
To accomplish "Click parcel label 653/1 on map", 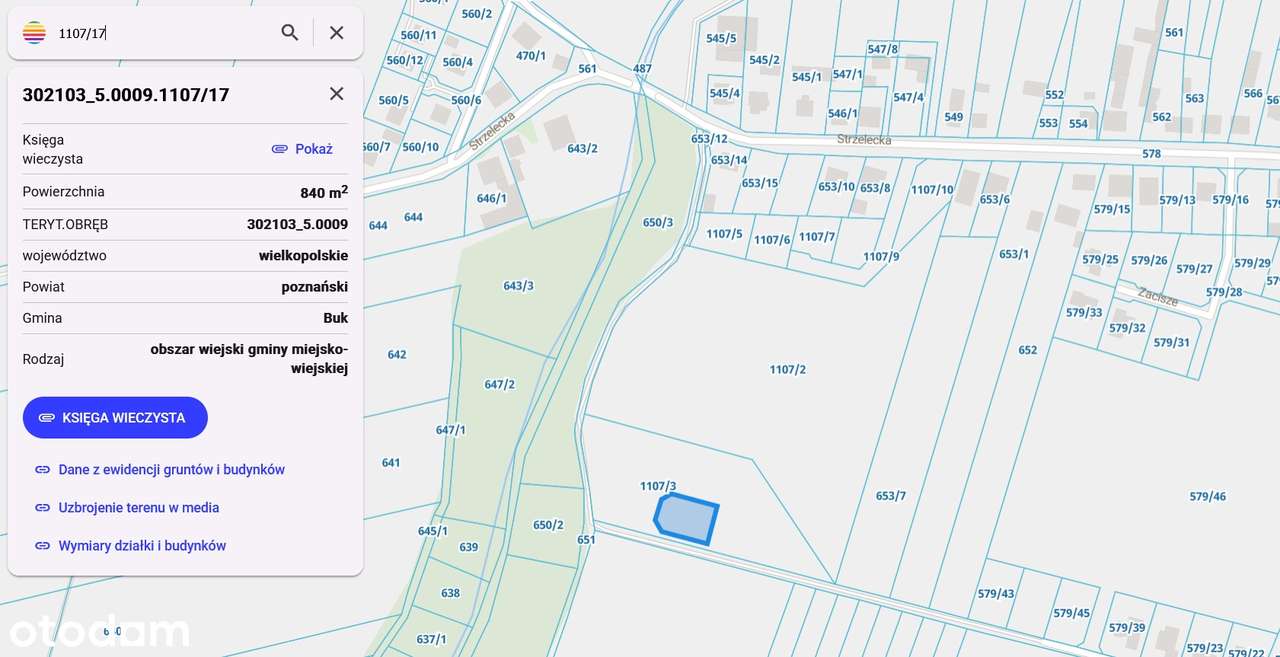I will [1014, 255].
